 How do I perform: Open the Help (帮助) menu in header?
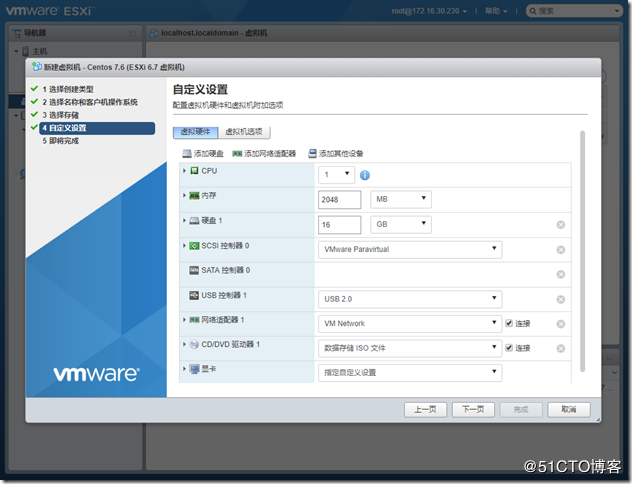click(496, 11)
